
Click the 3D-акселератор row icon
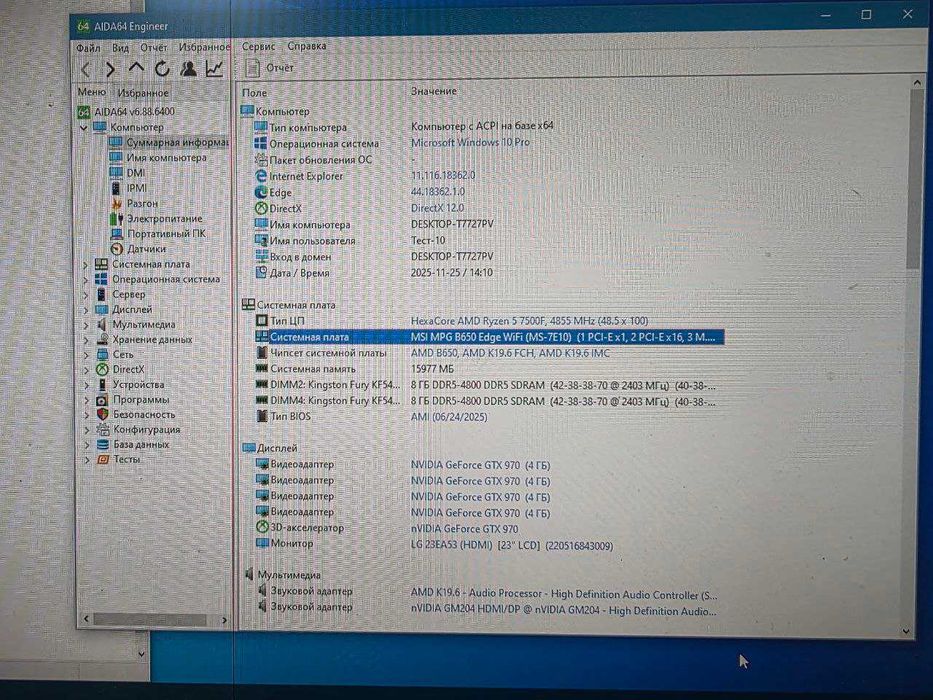click(262, 527)
